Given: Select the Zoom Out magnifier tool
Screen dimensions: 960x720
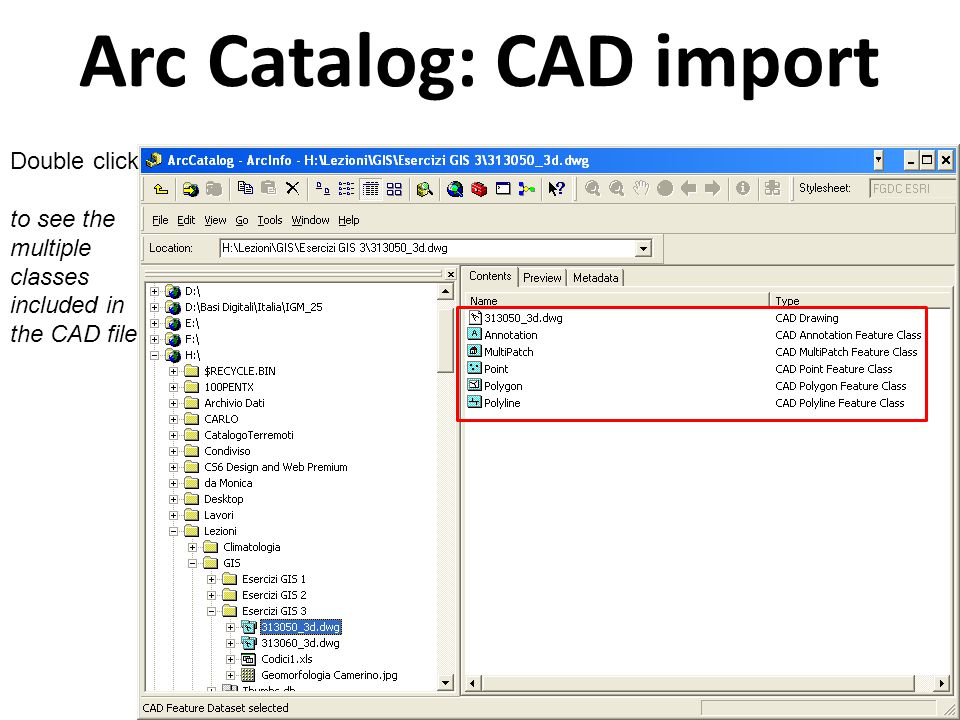Looking at the screenshot, I should (x=617, y=189).
